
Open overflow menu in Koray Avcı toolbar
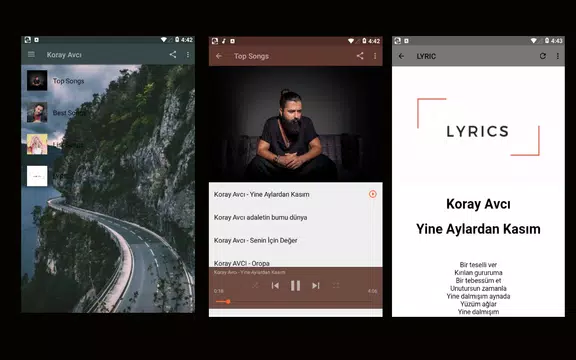pos(188,54)
